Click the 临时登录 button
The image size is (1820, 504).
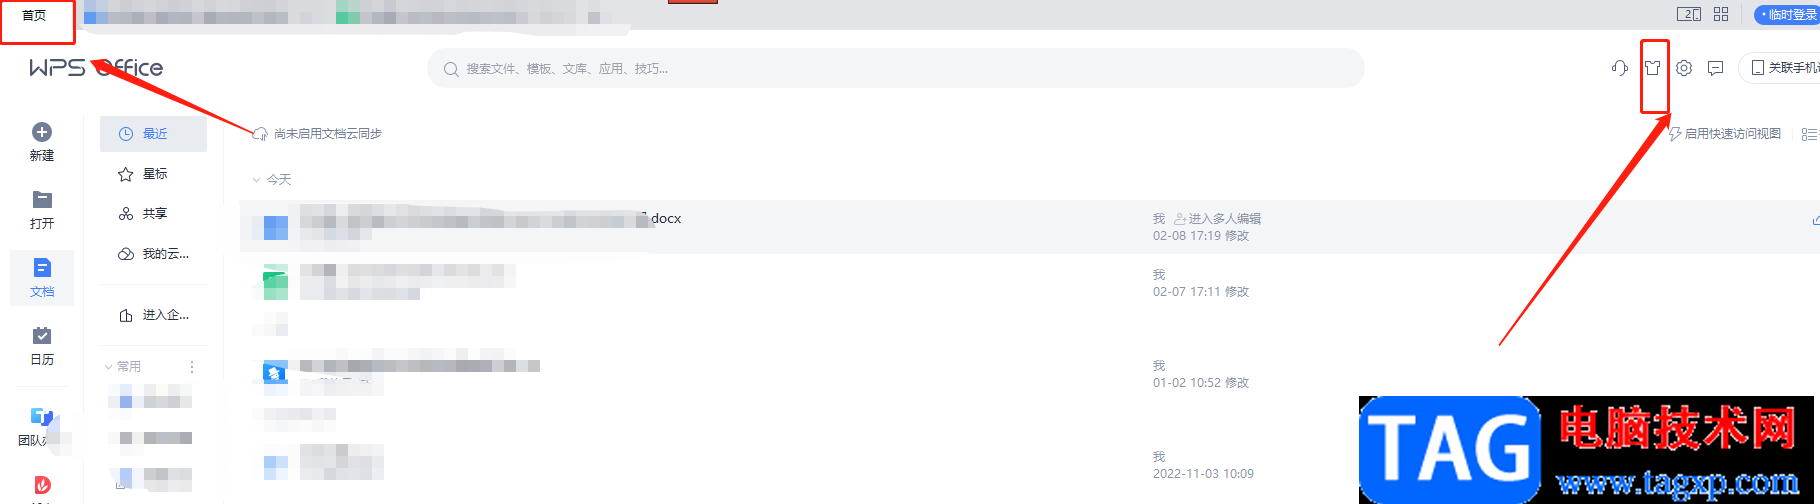[x=1788, y=14]
